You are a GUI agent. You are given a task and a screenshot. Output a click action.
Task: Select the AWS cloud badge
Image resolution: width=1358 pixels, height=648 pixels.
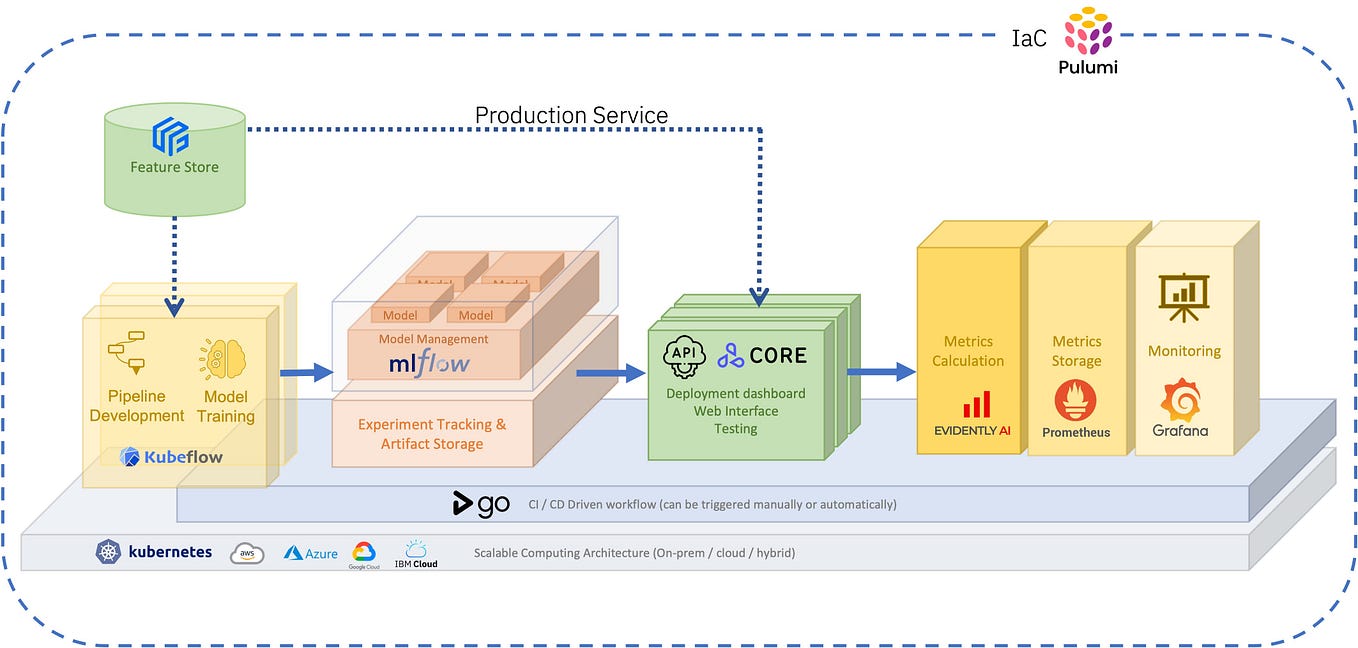246,553
